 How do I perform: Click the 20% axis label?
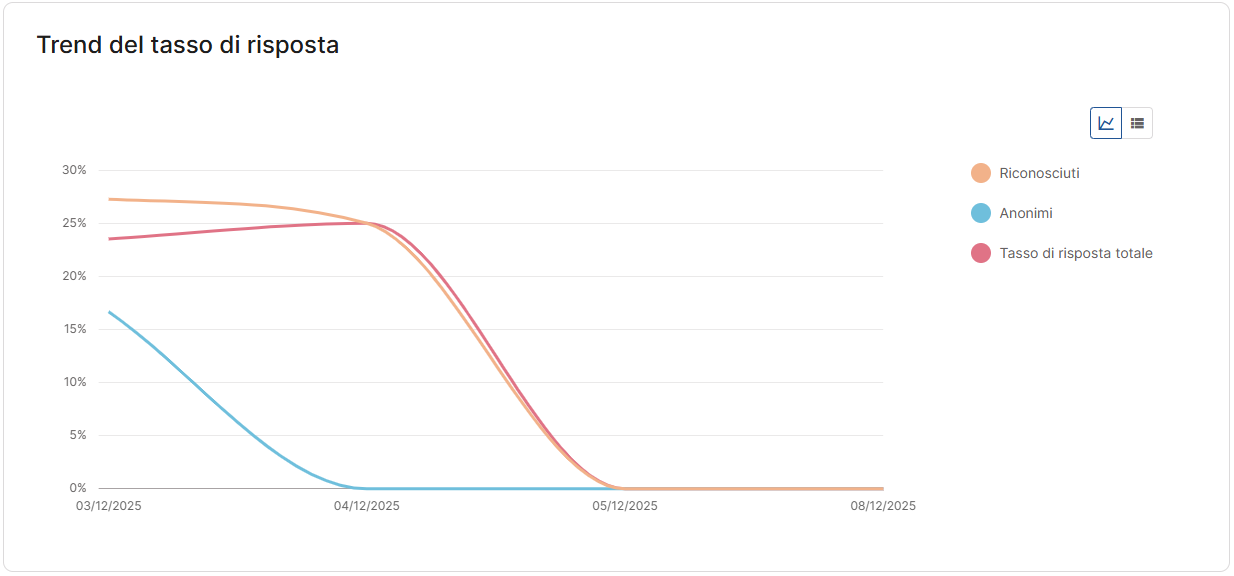(74, 276)
